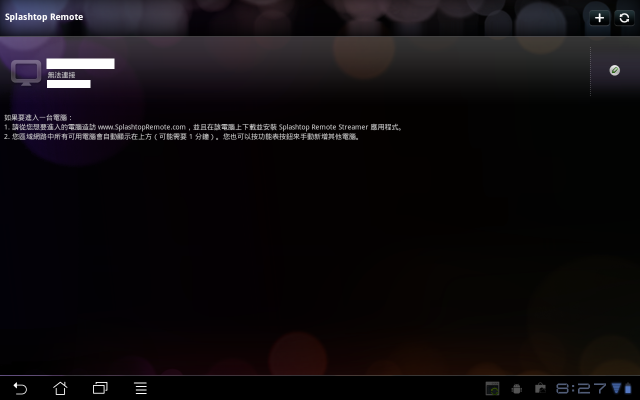Tap the Android back button
Screen dimensions: 640x400
click(x=20, y=388)
